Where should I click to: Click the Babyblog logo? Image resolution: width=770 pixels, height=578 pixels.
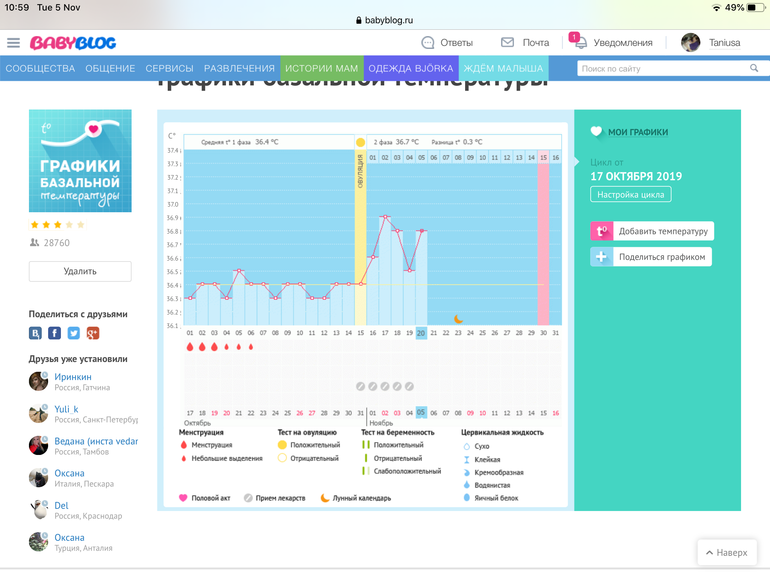[x=72, y=43]
